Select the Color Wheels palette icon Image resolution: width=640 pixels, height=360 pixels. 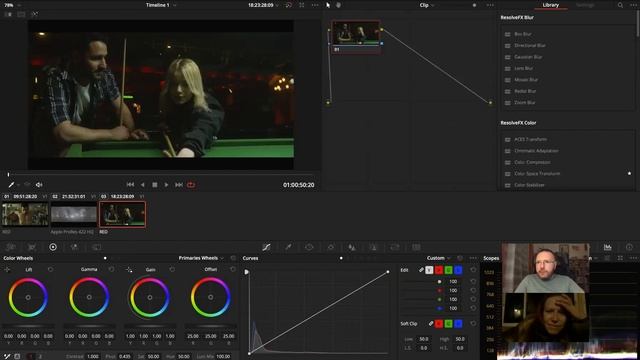[x=53, y=247]
